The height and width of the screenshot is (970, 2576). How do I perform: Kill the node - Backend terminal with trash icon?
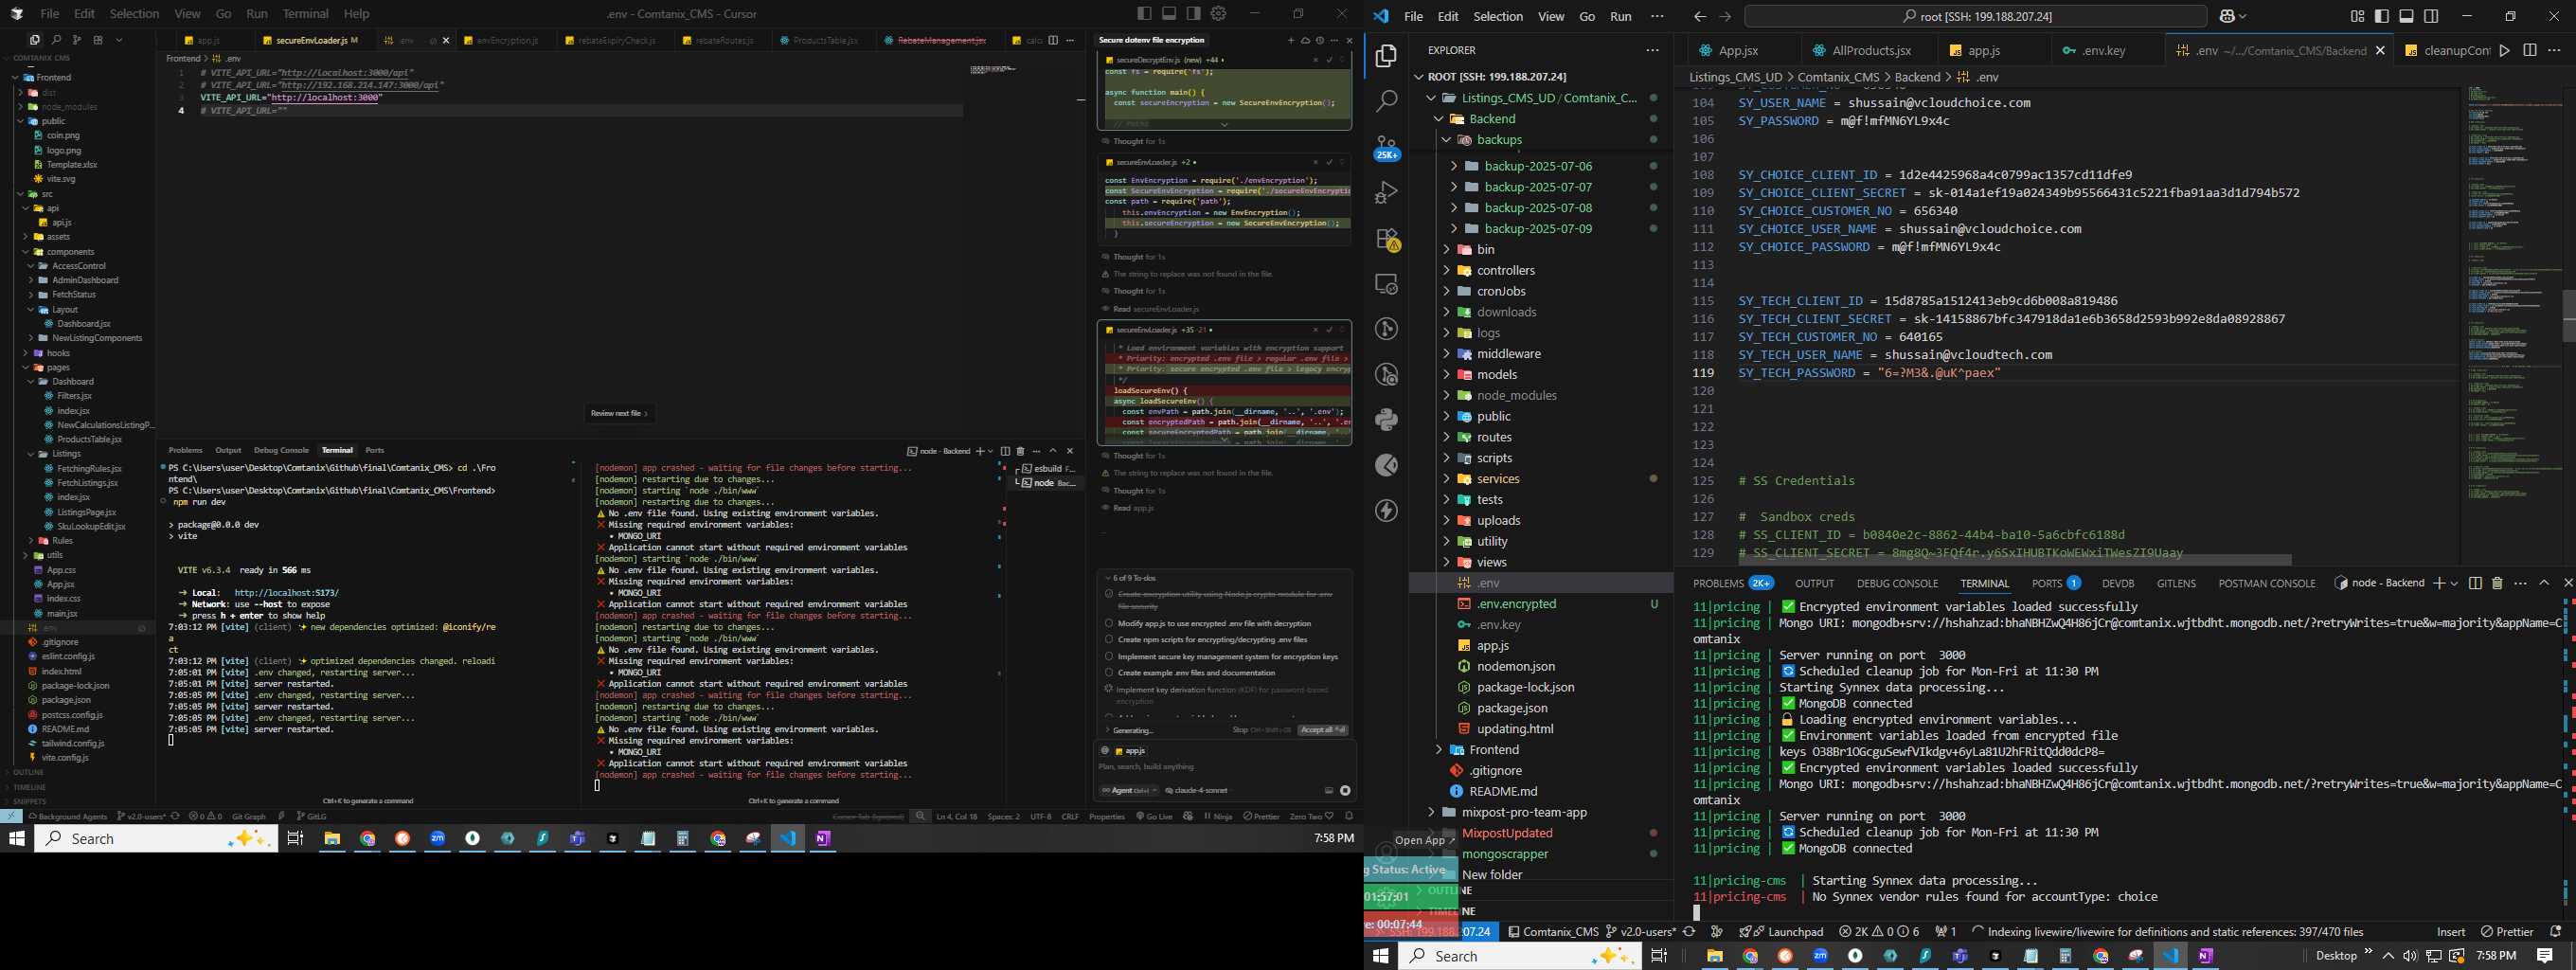(2497, 583)
